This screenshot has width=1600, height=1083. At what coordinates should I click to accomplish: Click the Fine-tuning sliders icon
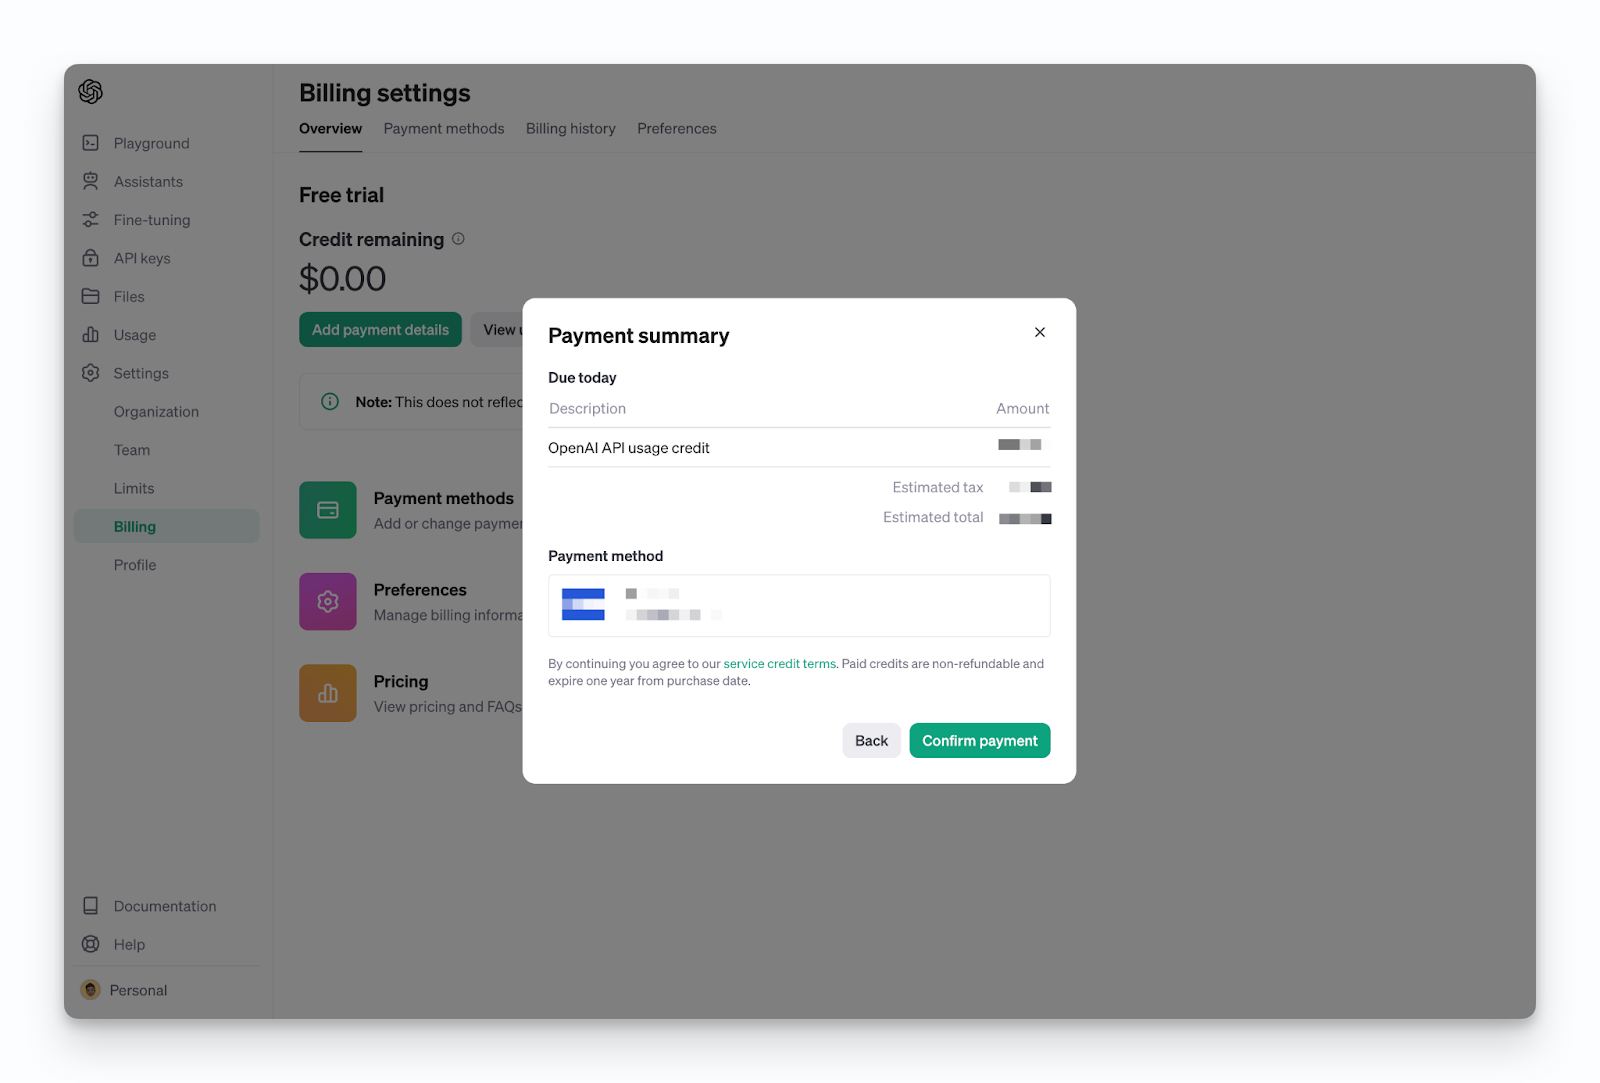click(91, 220)
